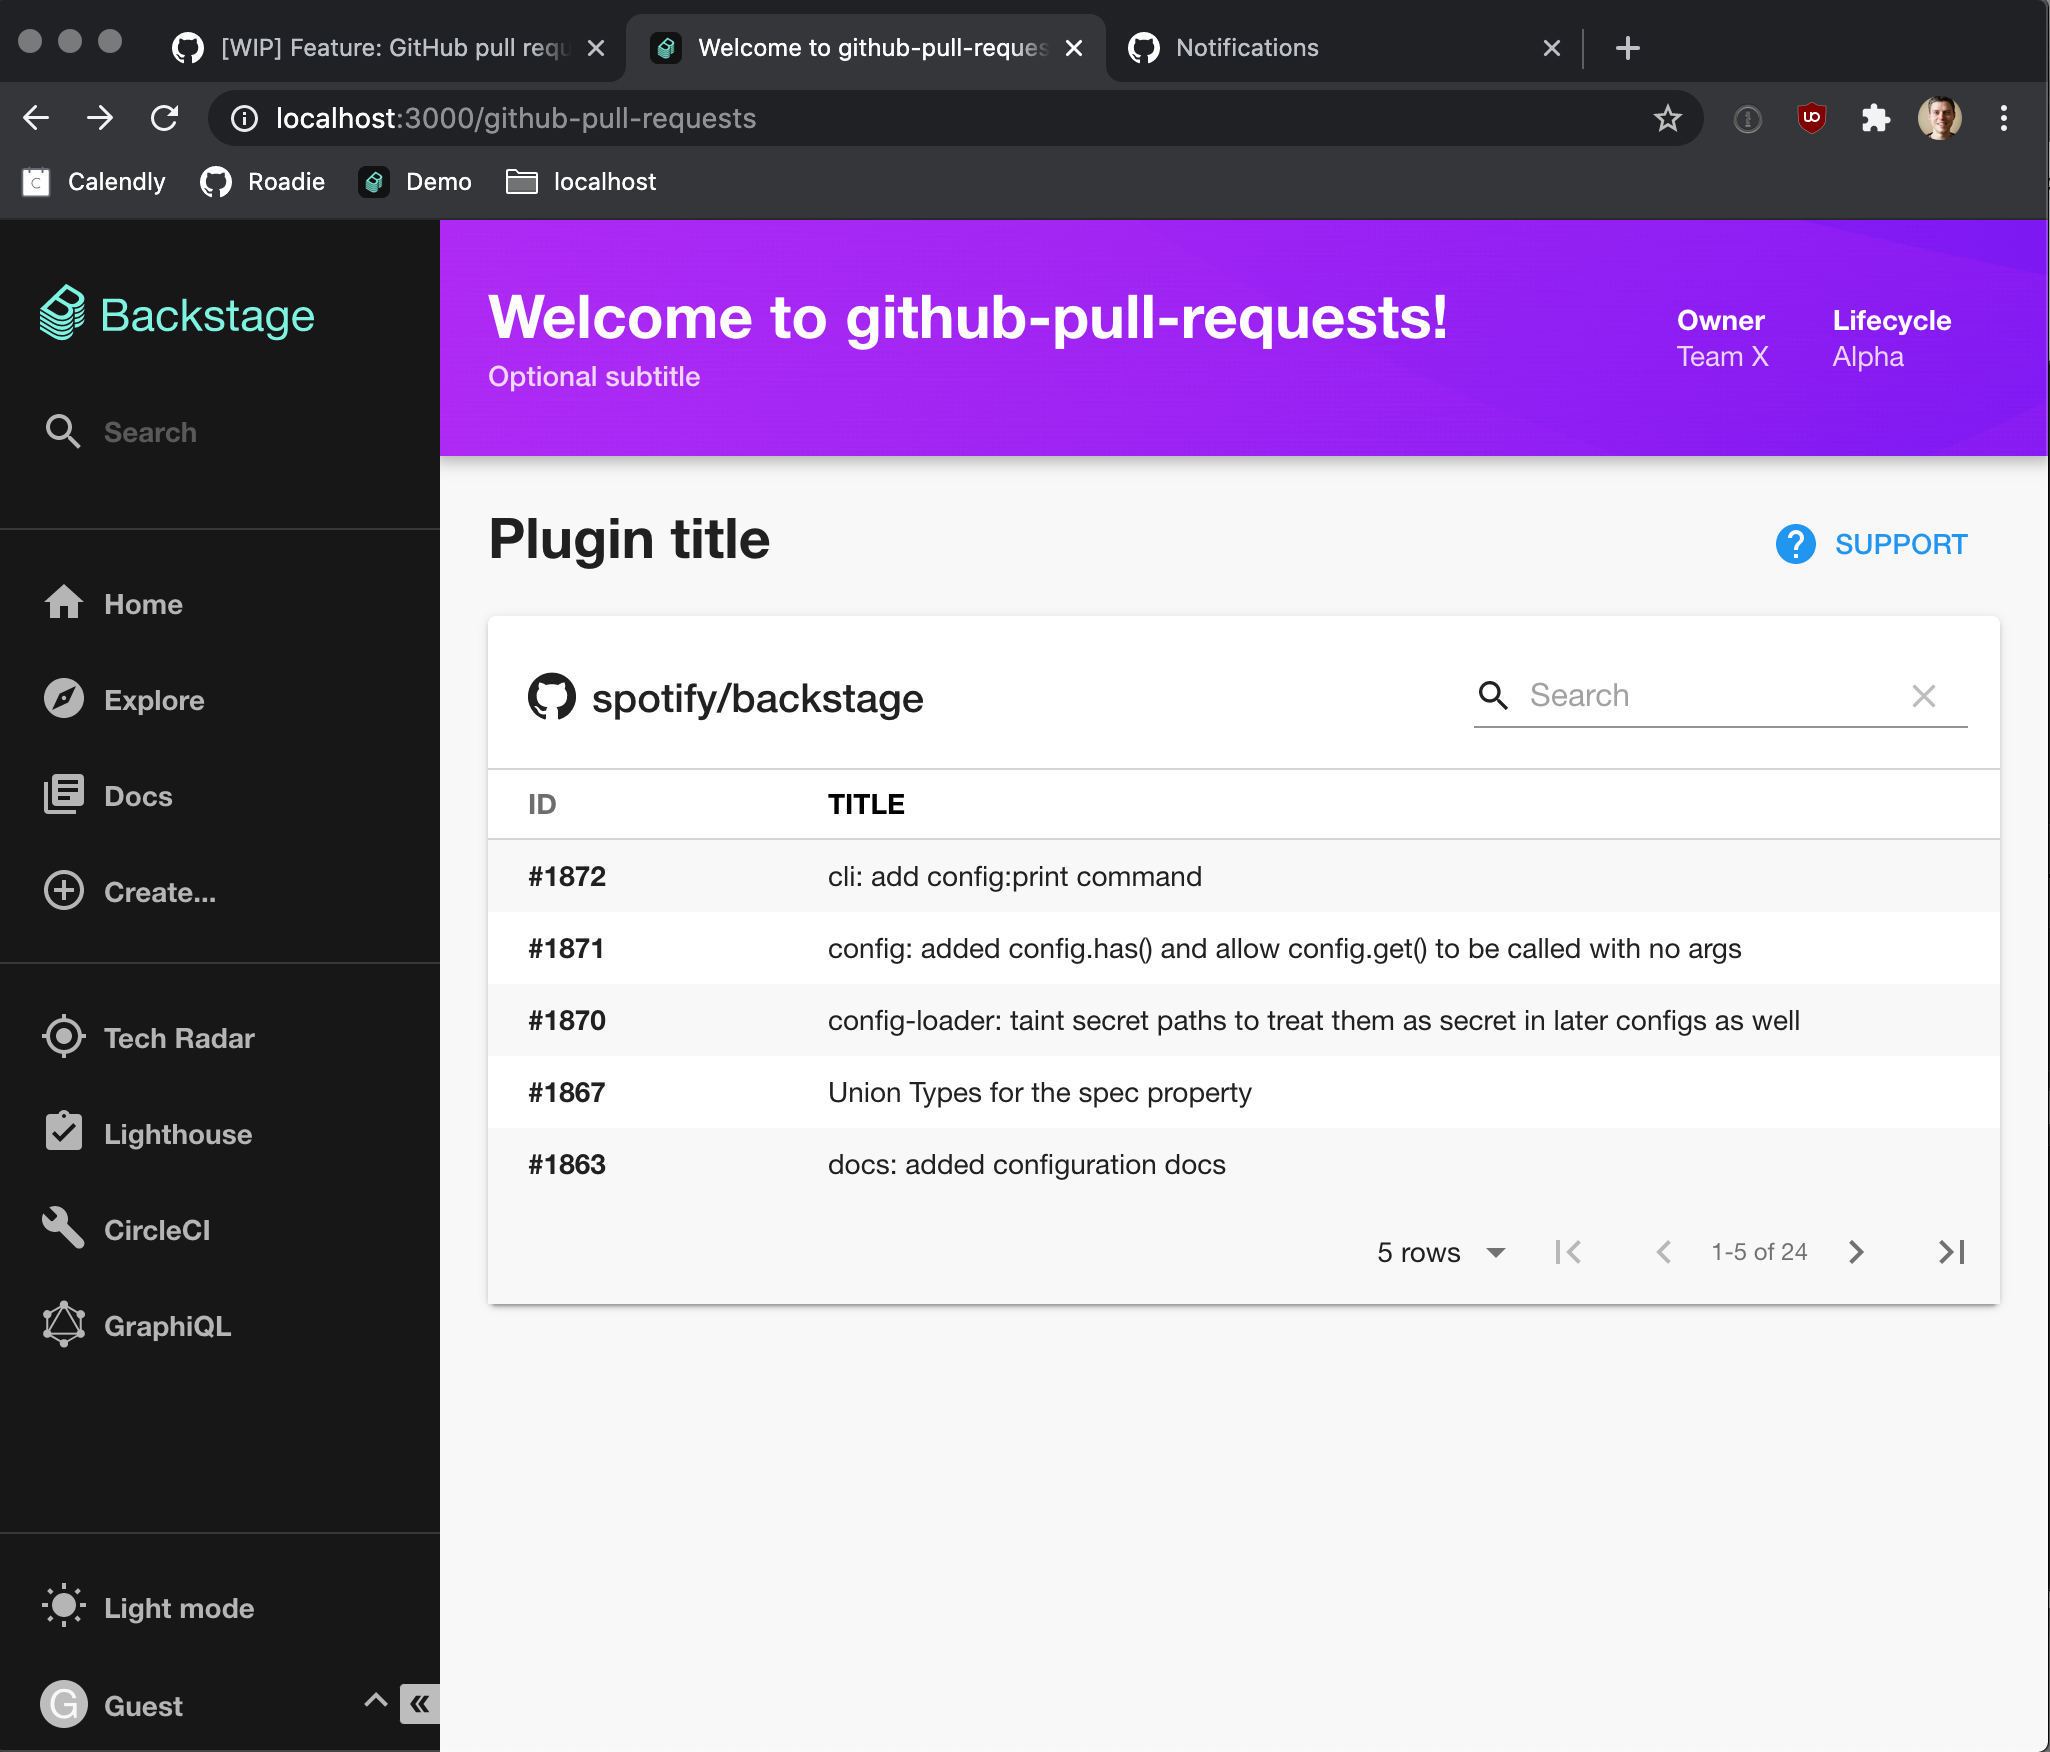Click the table search magnifier icon
2050x1752 pixels.
point(1493,695)
